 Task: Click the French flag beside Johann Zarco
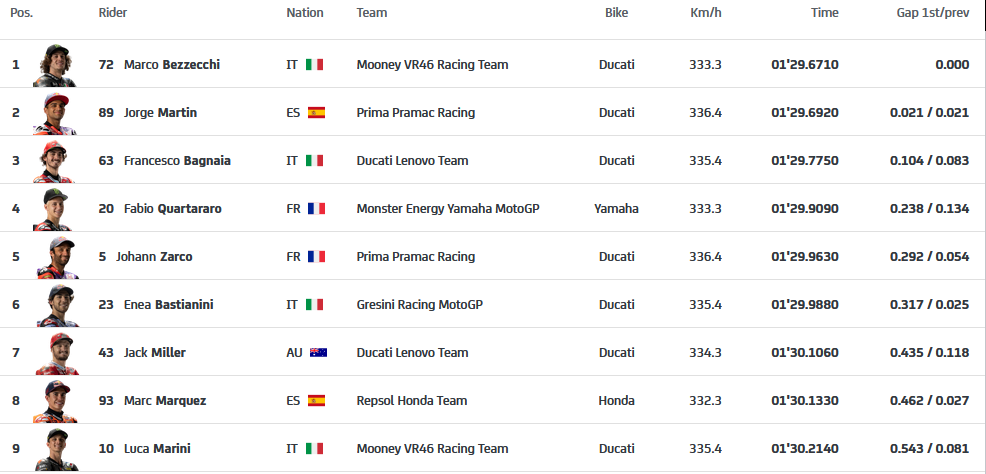click(316, 256)
